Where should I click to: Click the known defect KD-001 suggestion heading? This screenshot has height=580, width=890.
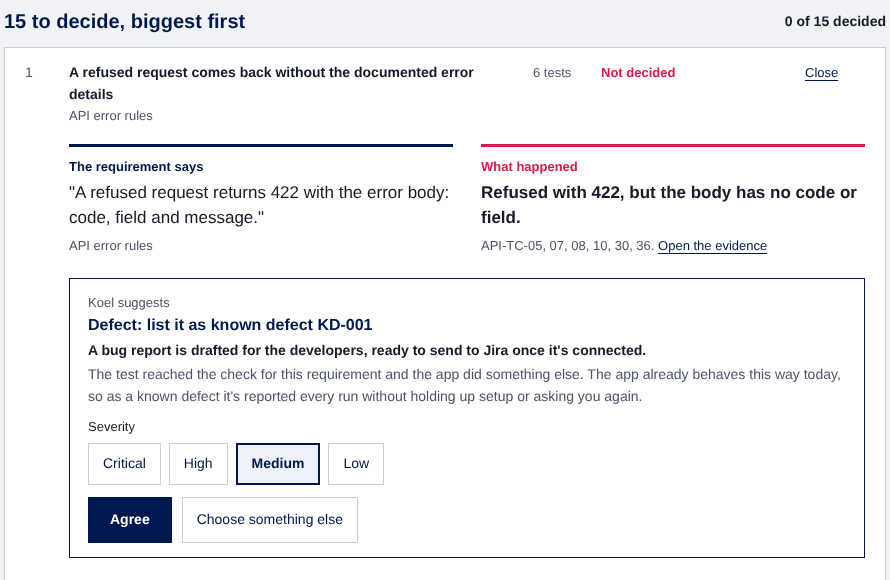click(230, 325)
